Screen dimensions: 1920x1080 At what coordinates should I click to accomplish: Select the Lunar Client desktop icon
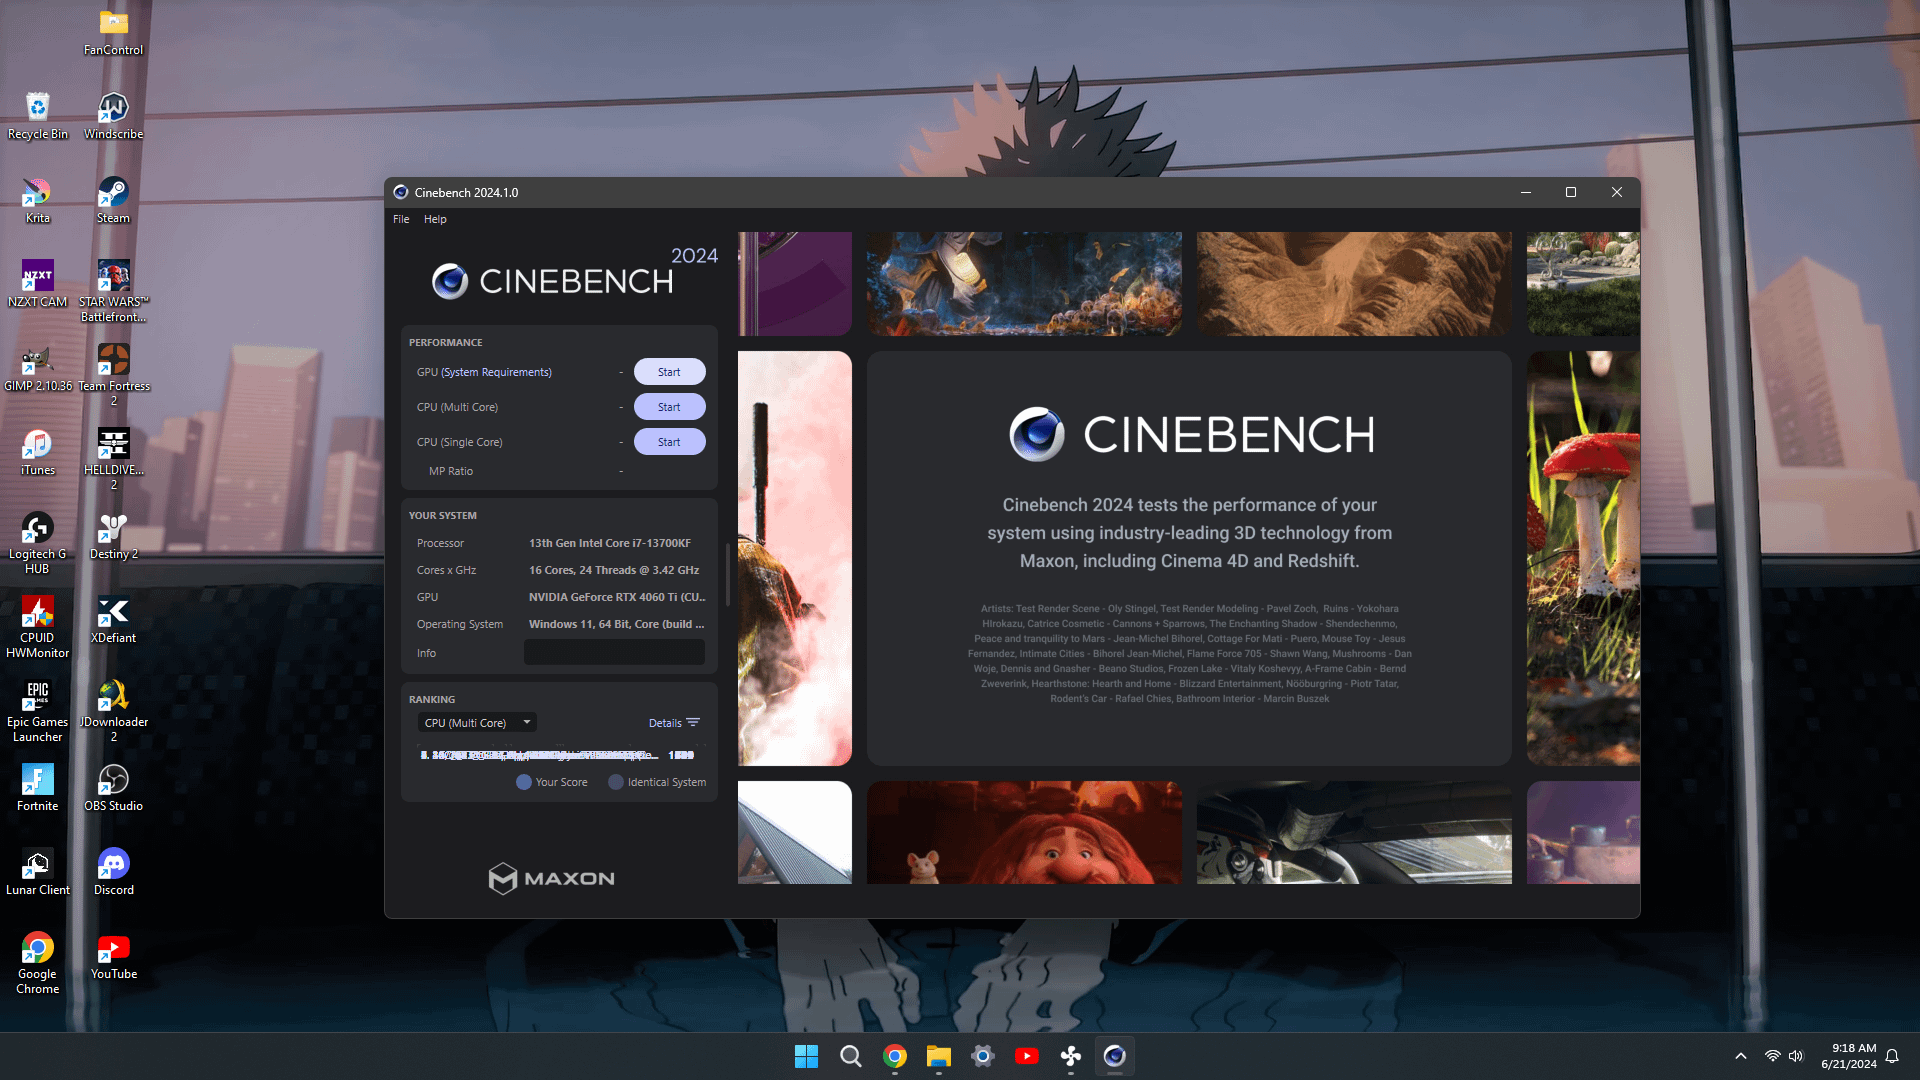pyautogui.click(x=38, y=872)
